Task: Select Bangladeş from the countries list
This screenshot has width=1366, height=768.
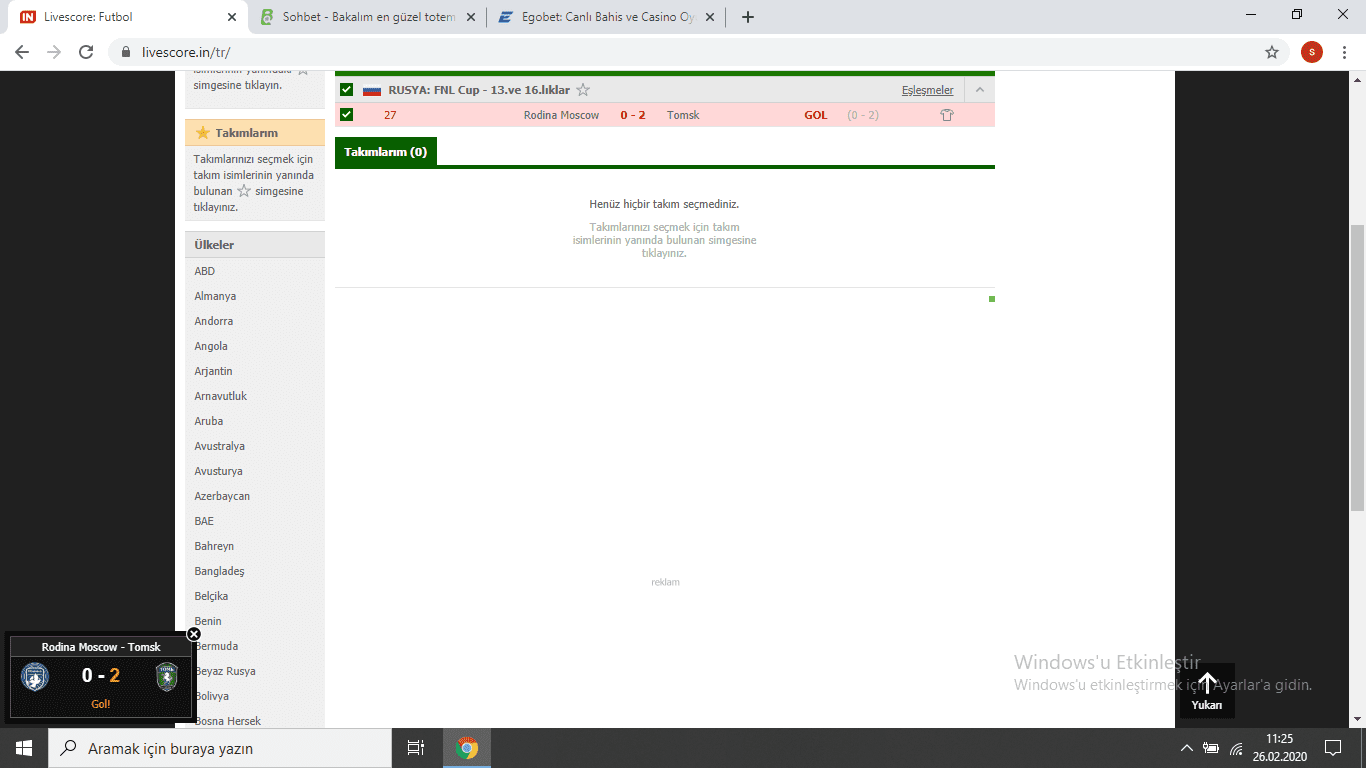Action: [220, 571]
